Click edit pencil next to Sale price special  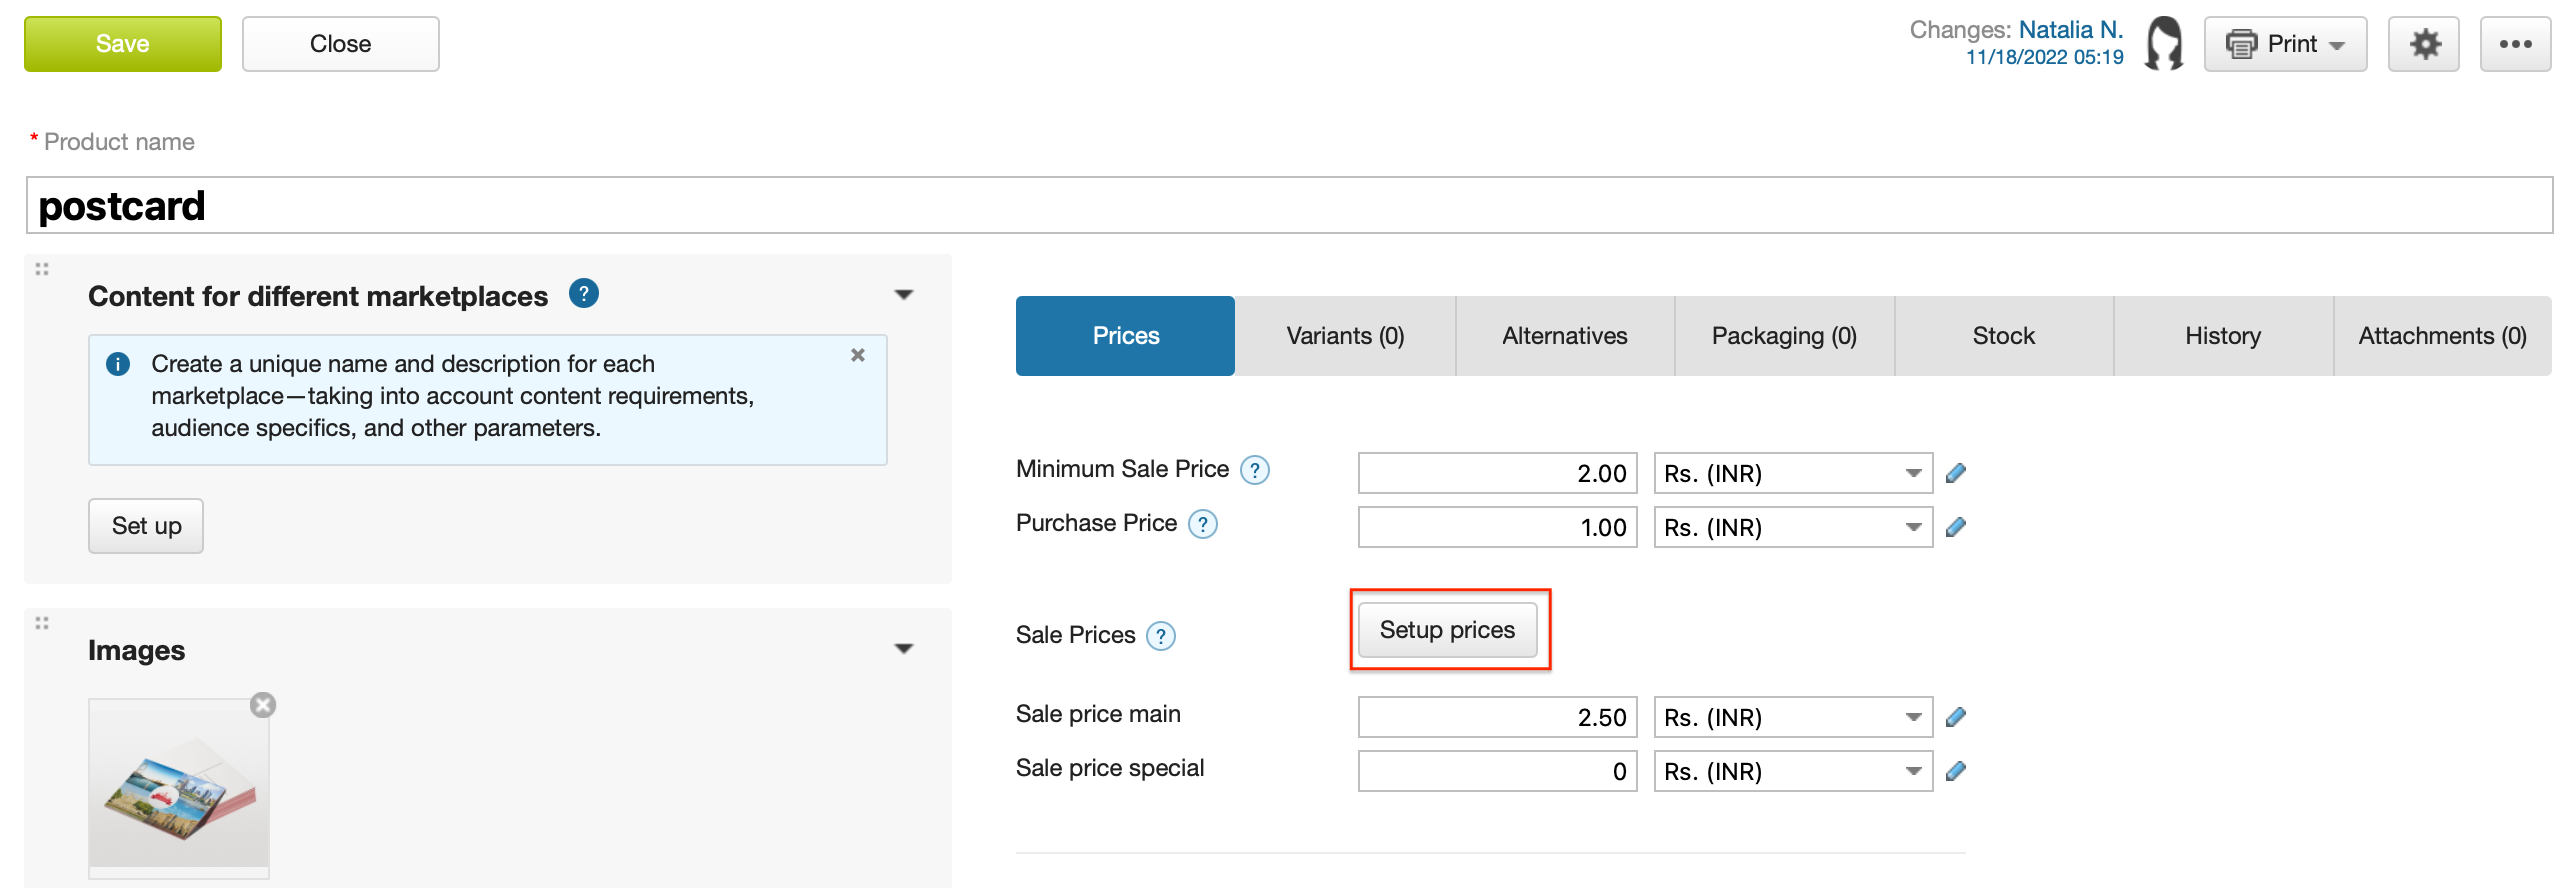[1956, 771]
